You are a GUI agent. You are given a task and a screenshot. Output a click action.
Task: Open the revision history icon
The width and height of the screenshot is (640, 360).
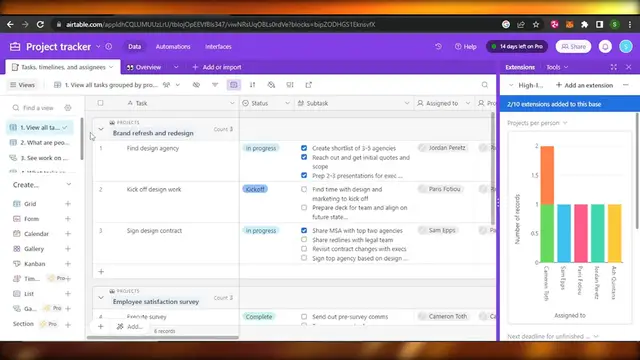tap(438, 47)
